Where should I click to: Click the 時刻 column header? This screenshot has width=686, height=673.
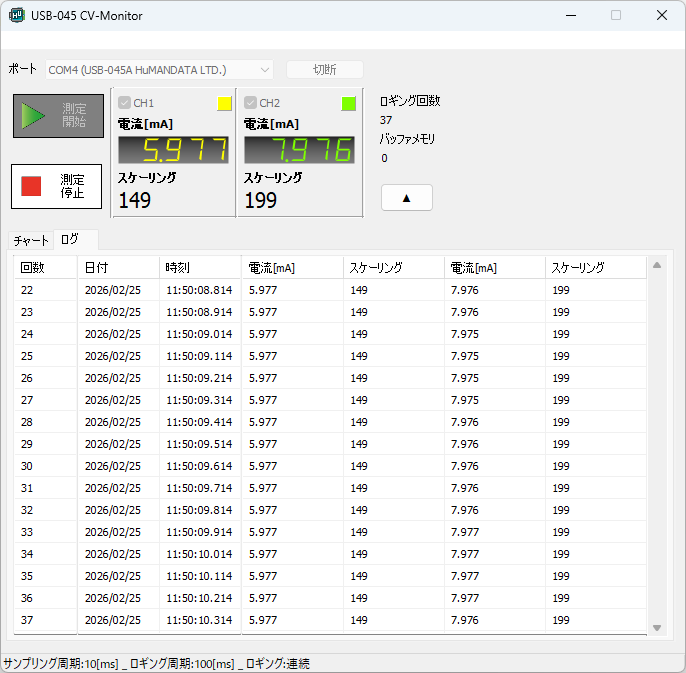(200, 268)
